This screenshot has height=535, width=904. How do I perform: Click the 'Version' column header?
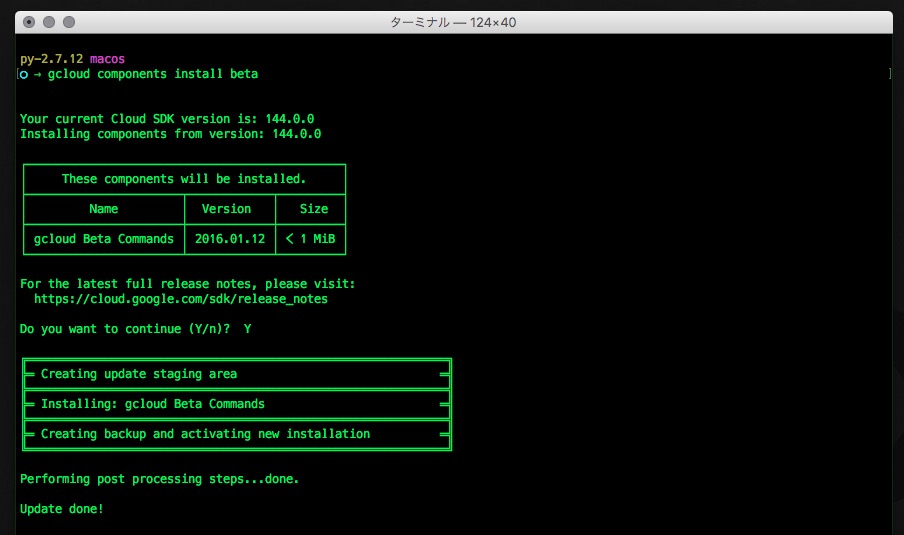227,209
